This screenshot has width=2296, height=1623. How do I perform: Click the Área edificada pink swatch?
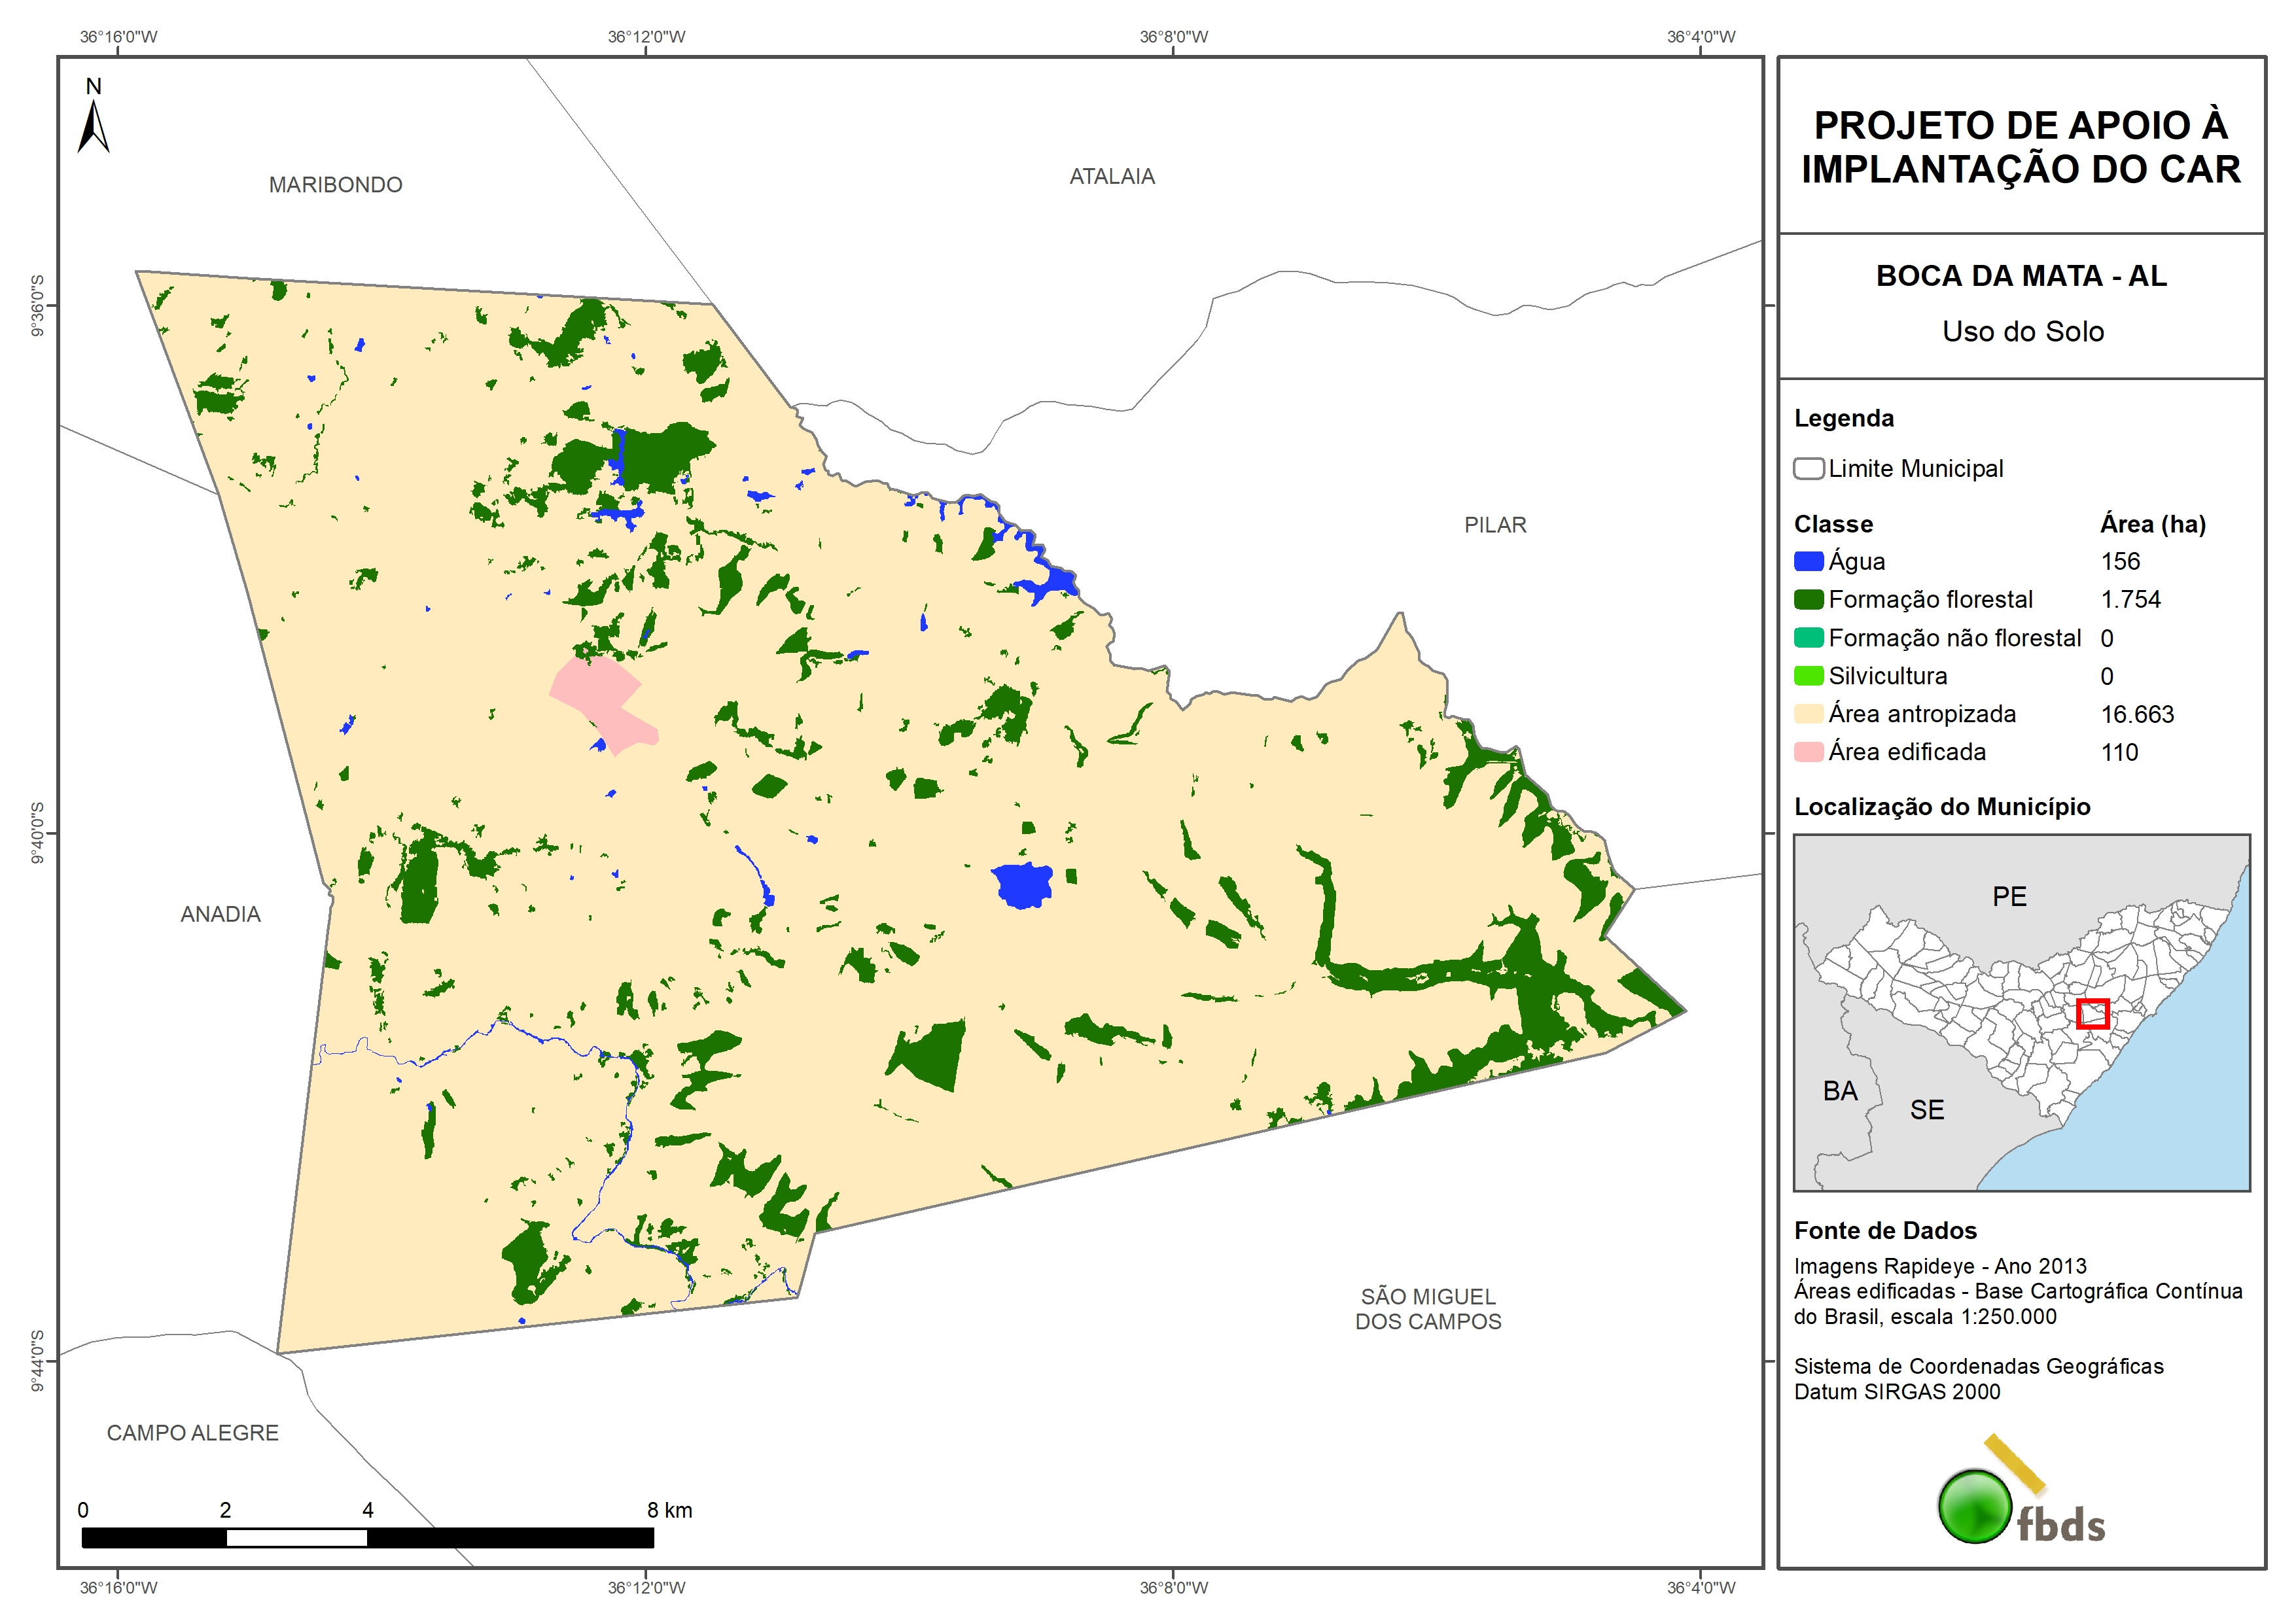point(1808,752)
